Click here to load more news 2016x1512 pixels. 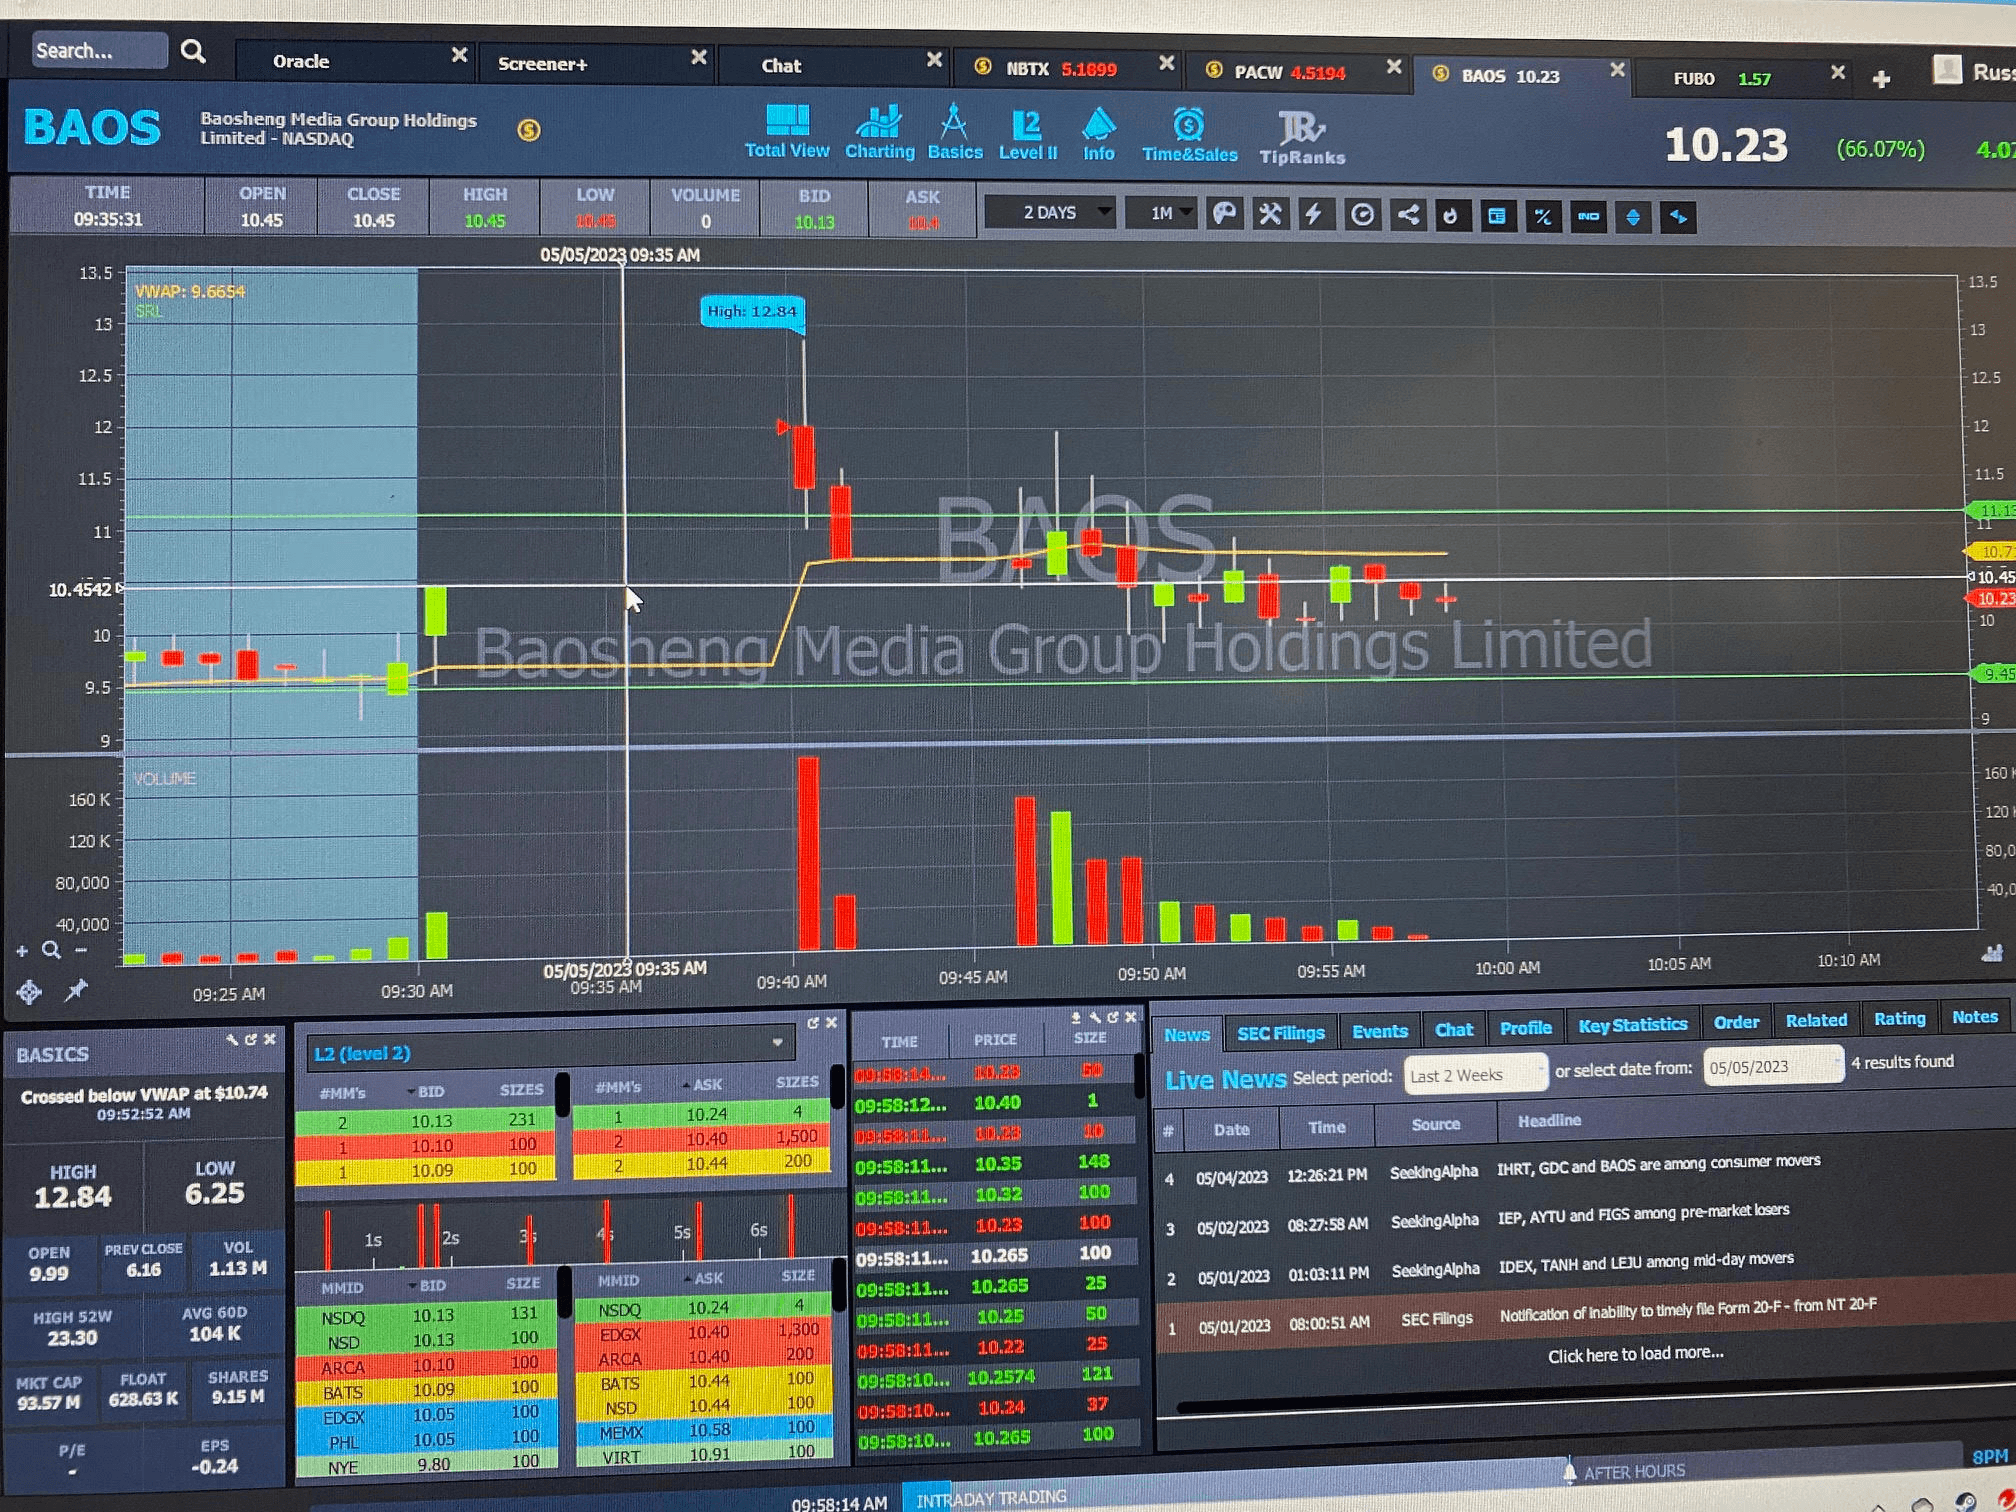pos(1635,1354)
